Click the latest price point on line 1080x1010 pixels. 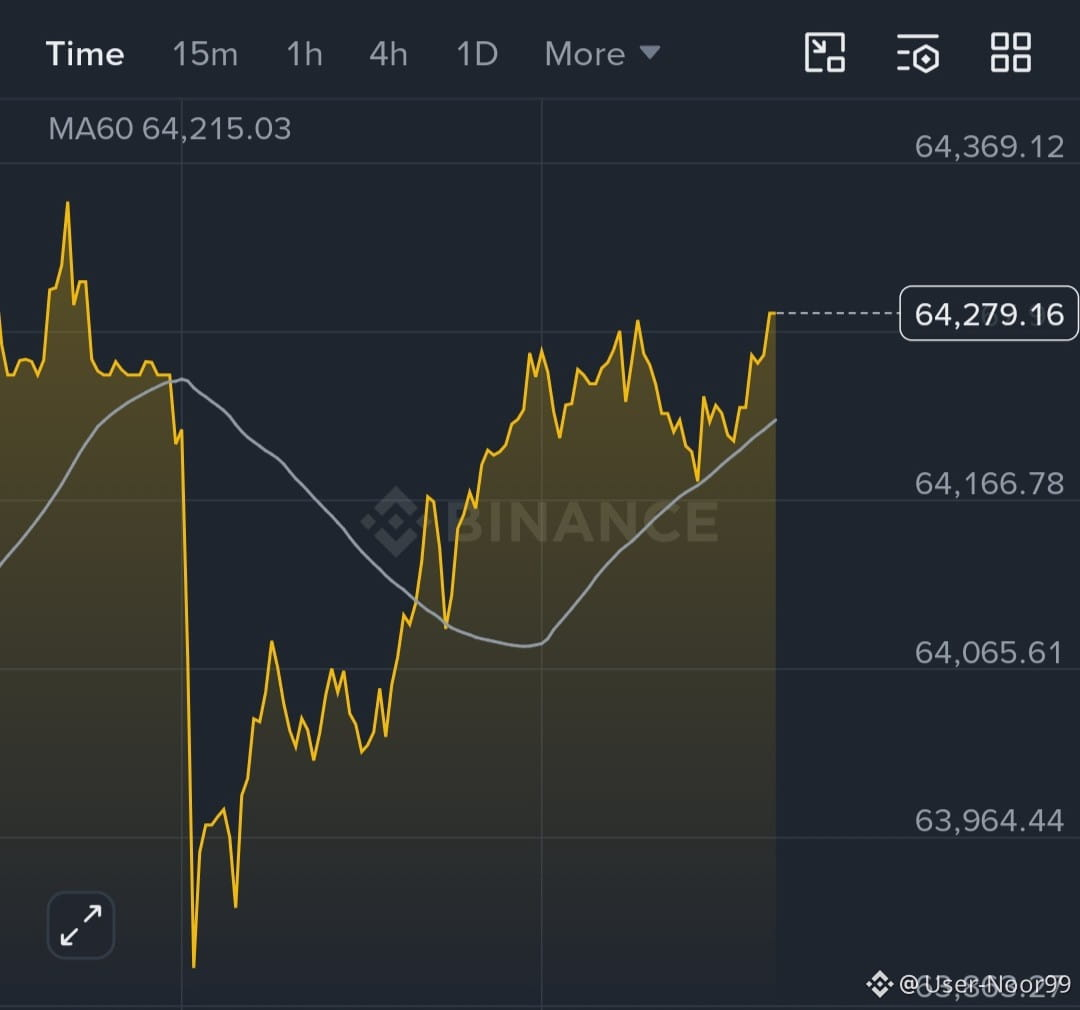click(772, 313)
